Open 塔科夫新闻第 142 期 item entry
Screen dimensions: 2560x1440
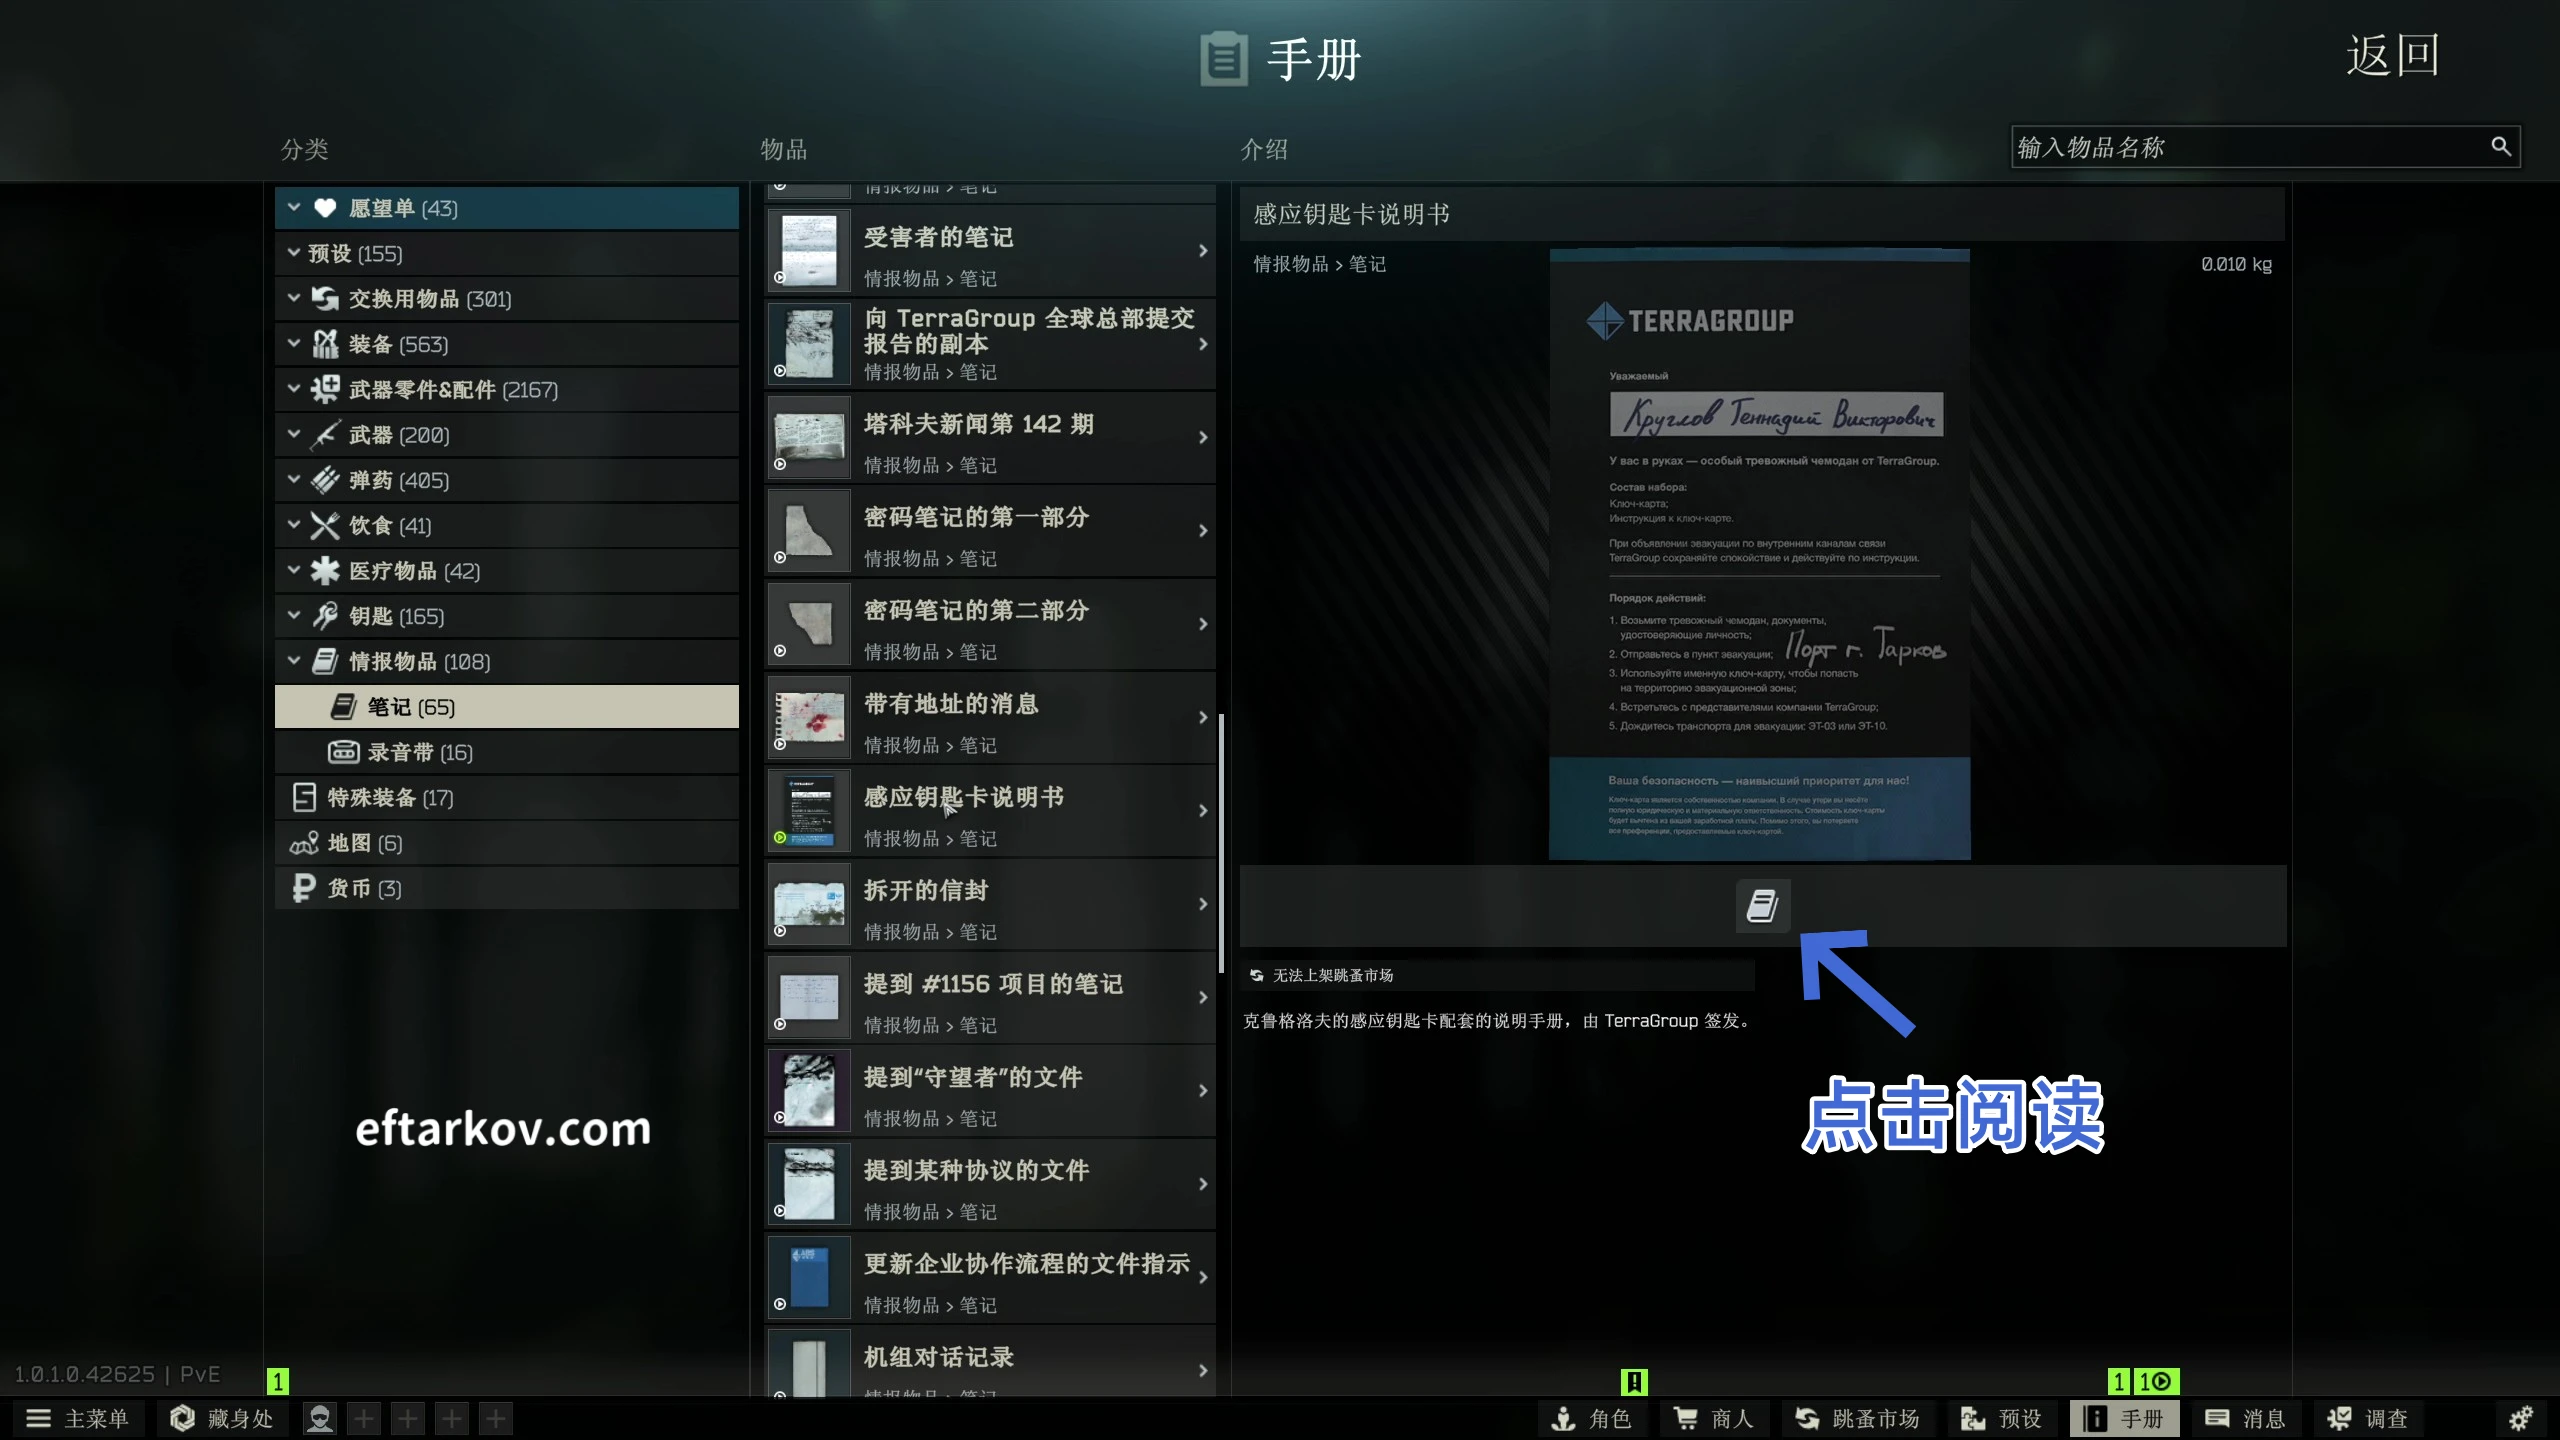coord(990,438)
